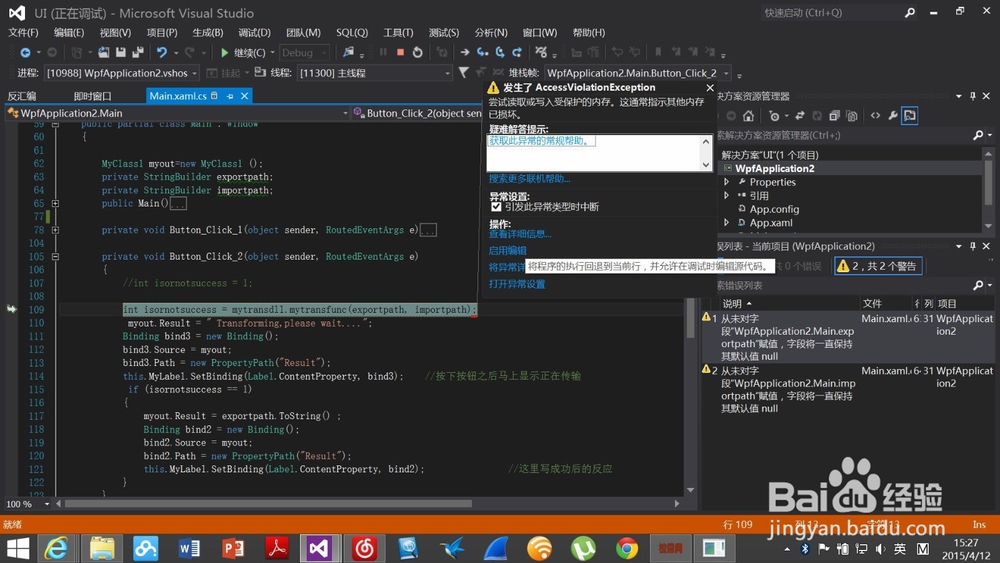Collapse Button_Click_2 method at line 105
Screen dimensions: 1000x563
(x=55, y=256)
